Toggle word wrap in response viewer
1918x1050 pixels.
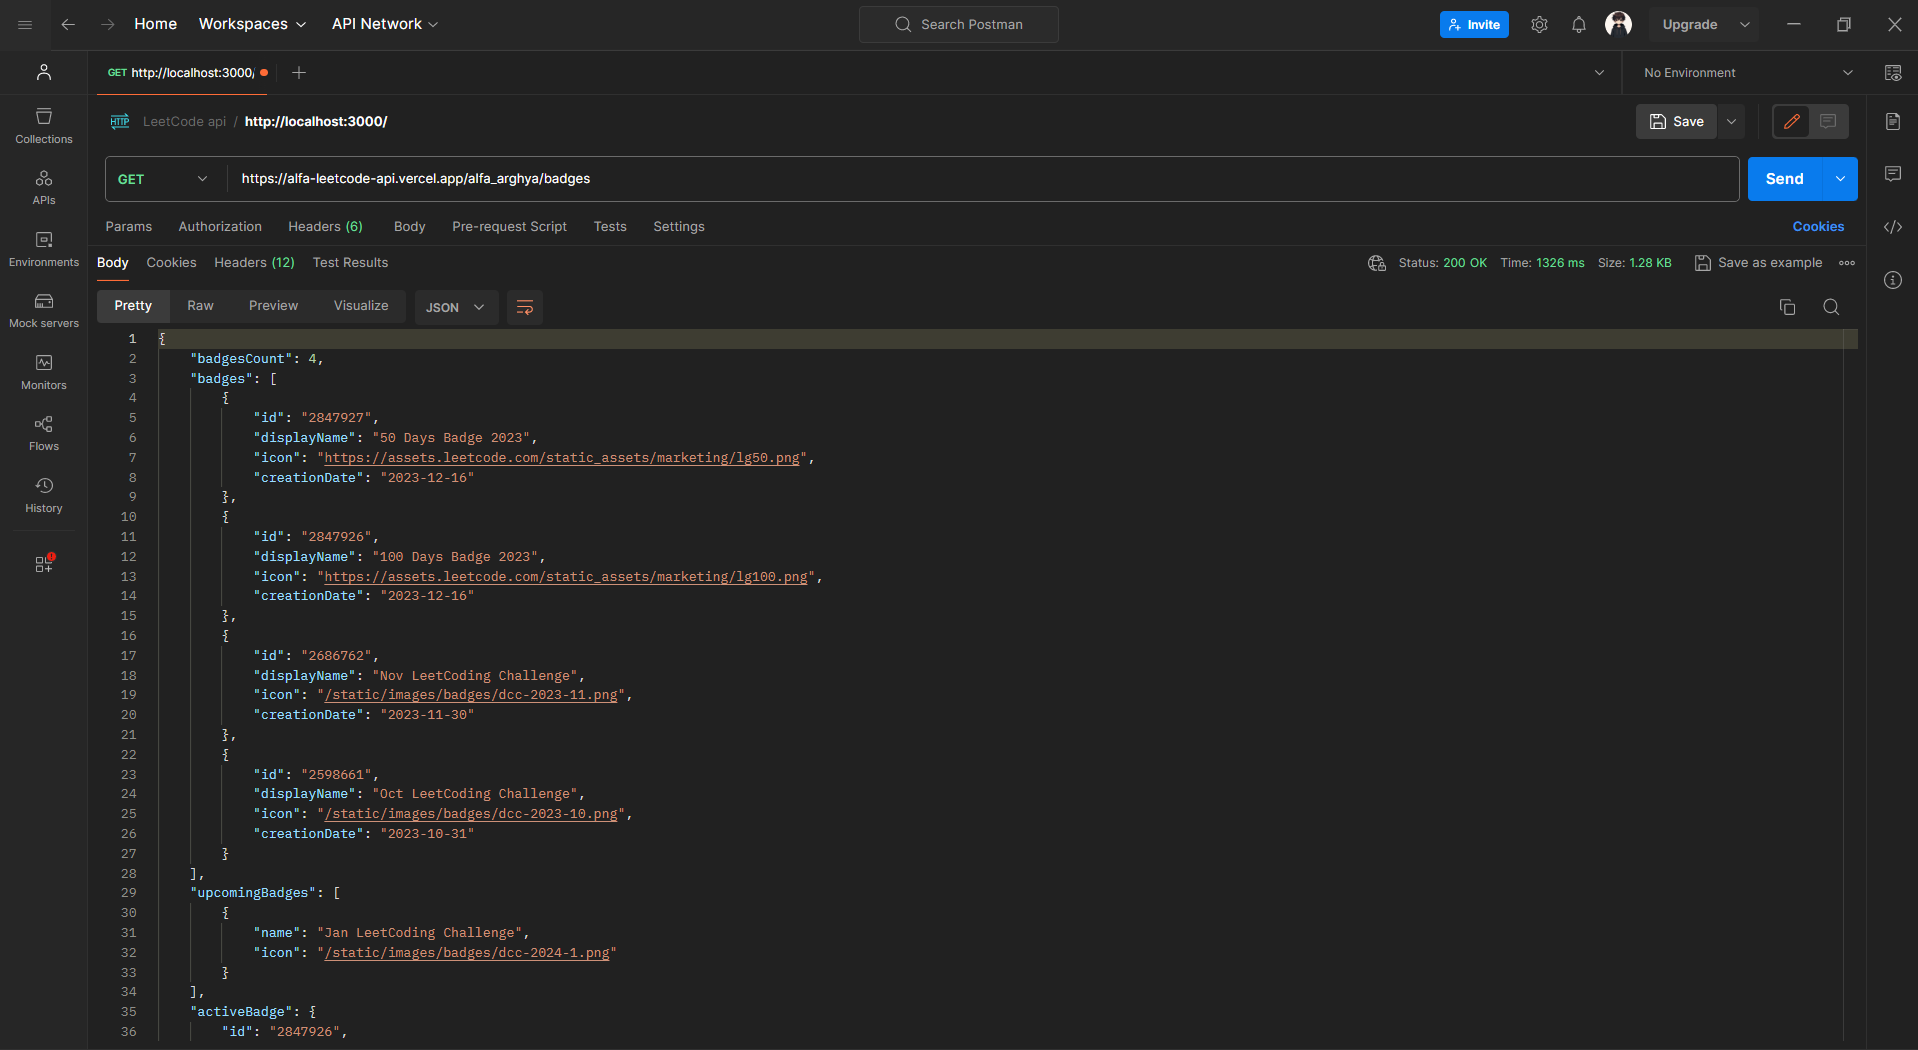524,307
